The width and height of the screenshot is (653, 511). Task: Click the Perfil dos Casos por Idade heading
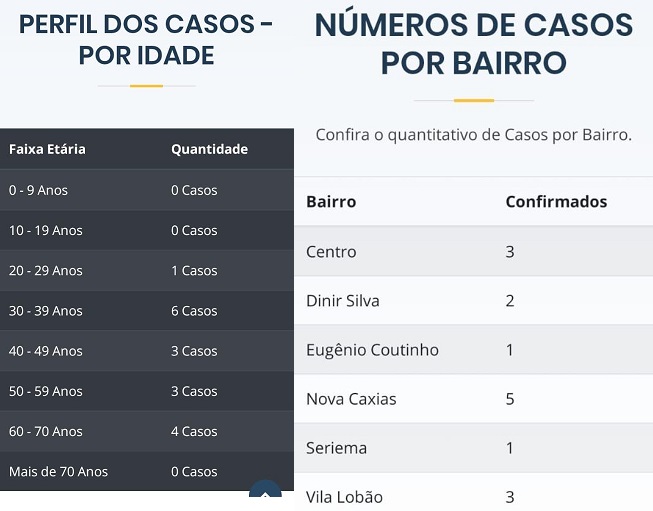pyautogui.click(x=146, y=40)
